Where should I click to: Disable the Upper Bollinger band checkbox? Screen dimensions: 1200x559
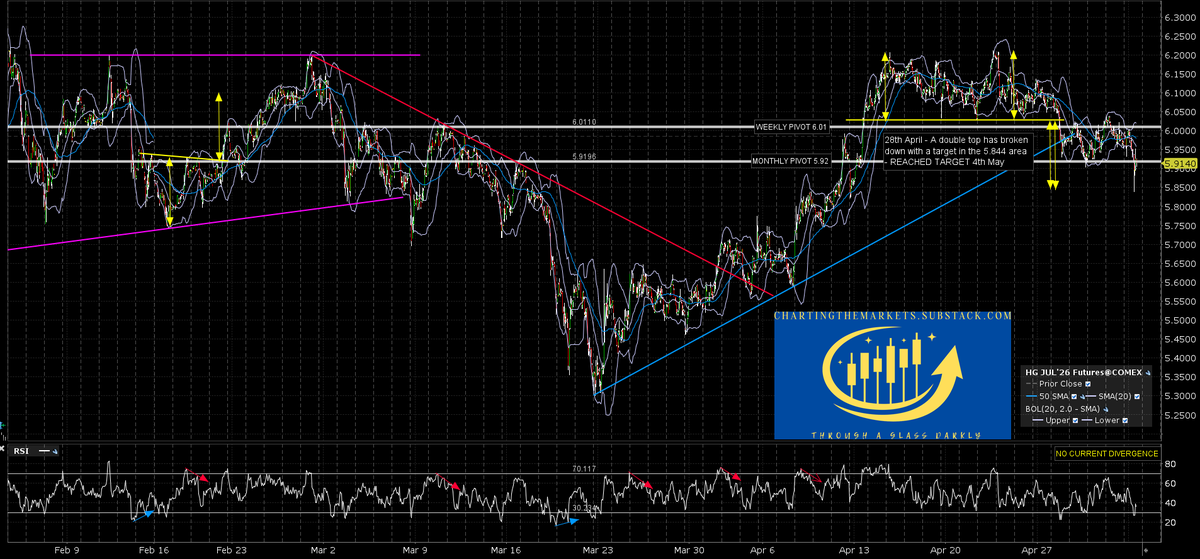click(1075, 420)
